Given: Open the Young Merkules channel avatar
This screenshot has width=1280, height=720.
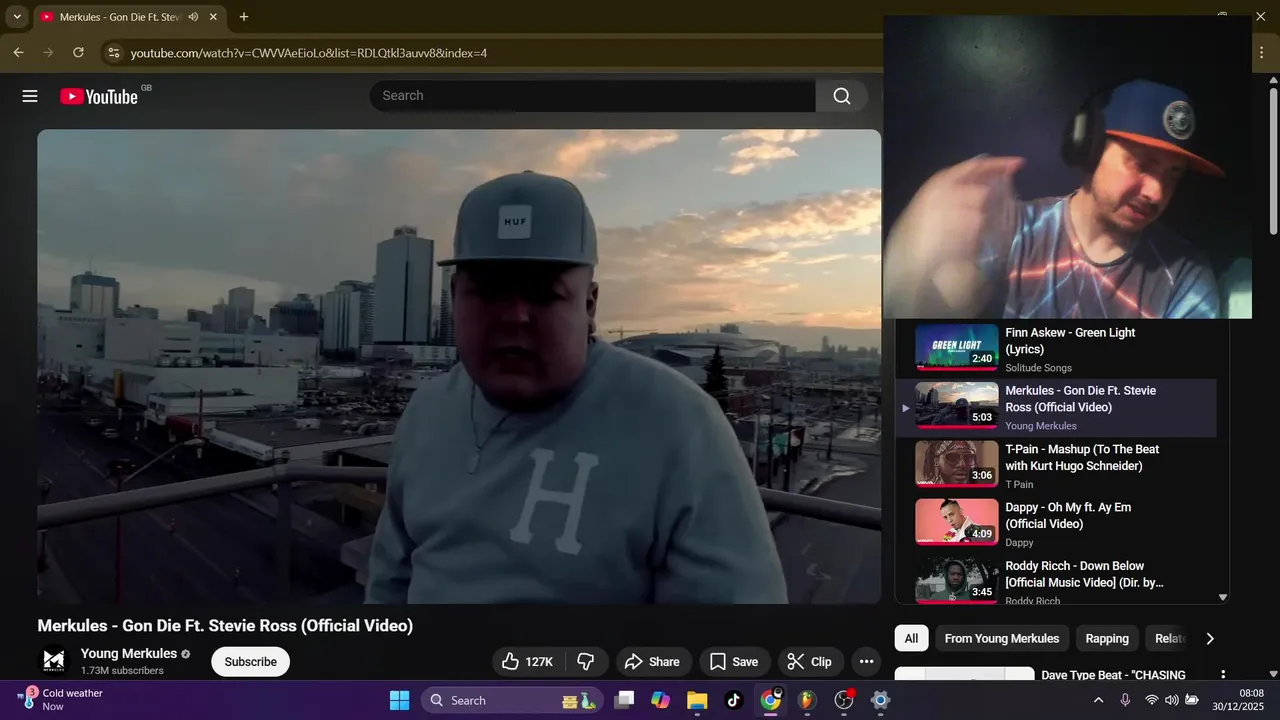Looking at the screenshot, I should pyautogui.click(x=53, y=661).
